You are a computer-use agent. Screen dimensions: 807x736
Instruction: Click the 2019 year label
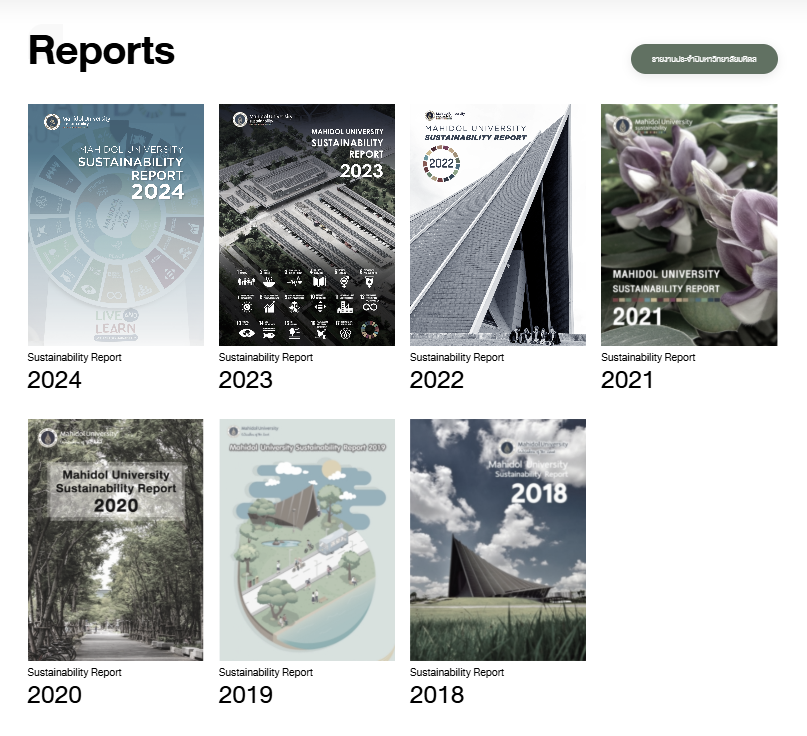245,695
